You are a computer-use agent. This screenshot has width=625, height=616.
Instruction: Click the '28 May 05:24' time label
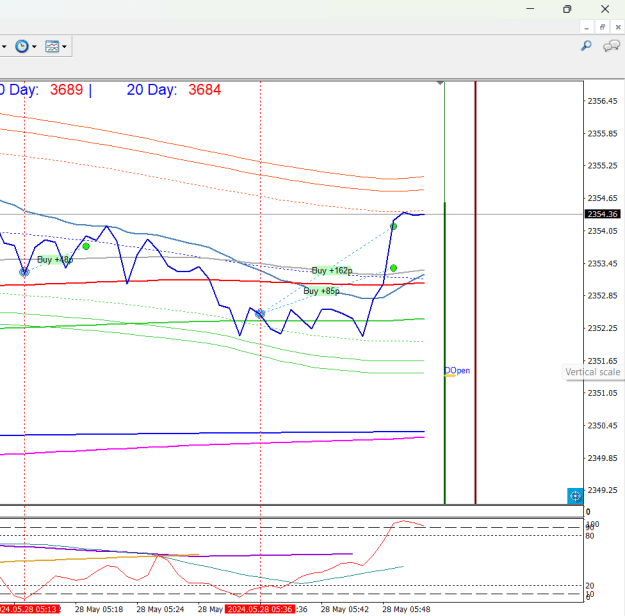160,609
